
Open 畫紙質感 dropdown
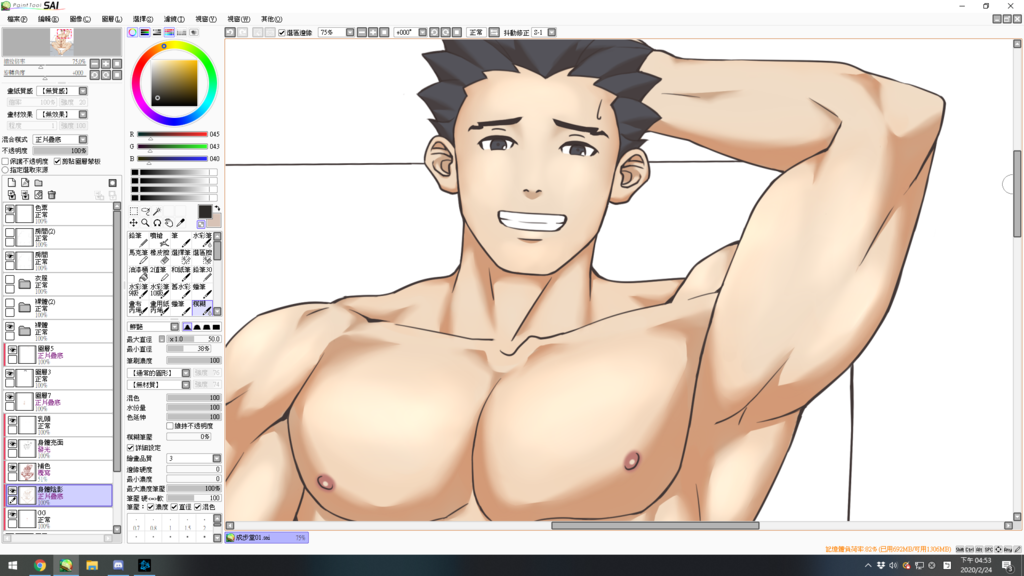tap(83, 91)
